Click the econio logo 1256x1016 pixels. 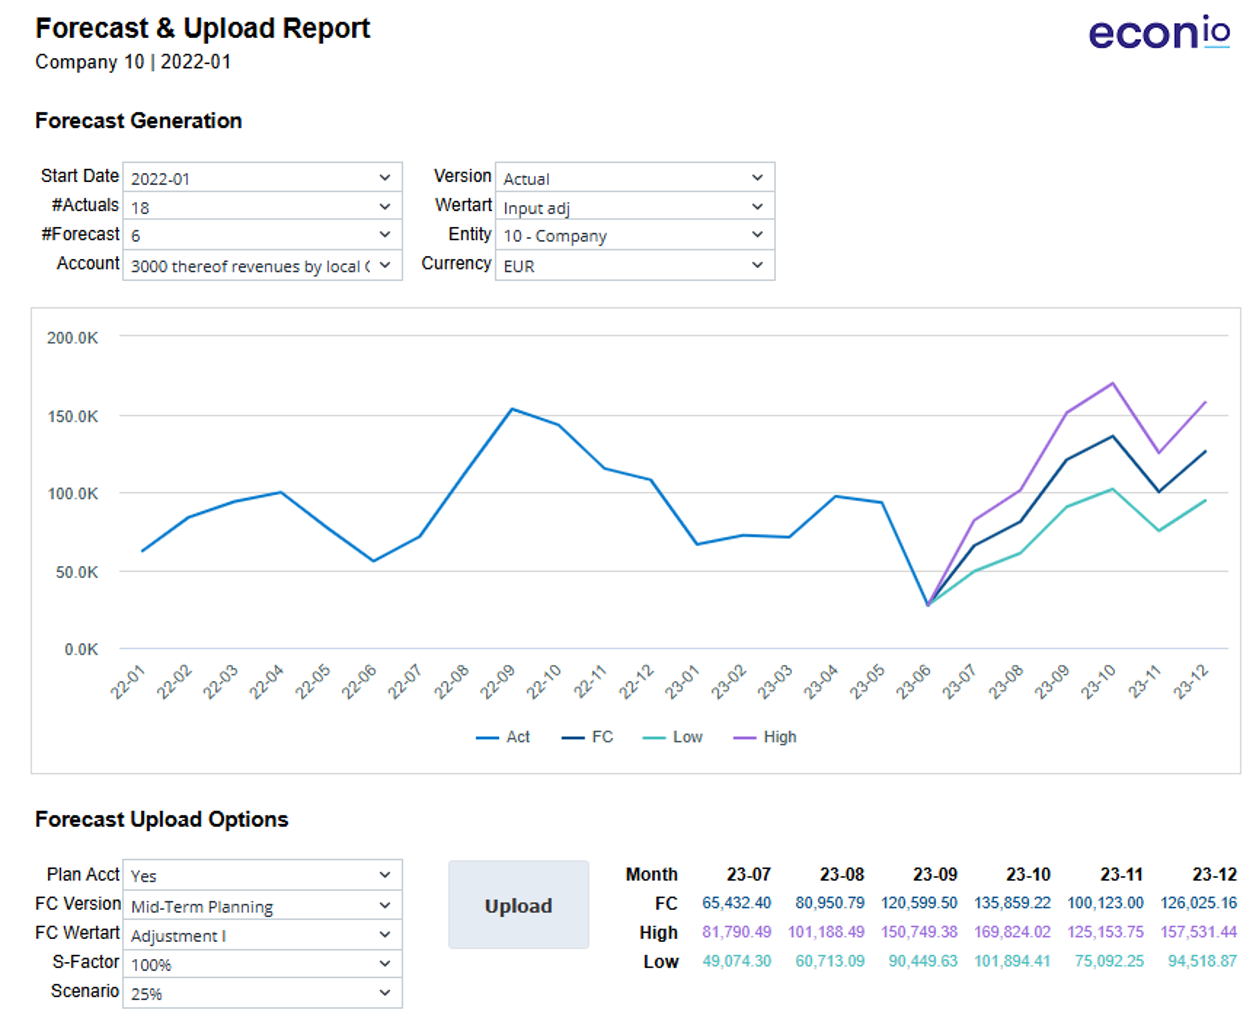[x=1158, y=32]
